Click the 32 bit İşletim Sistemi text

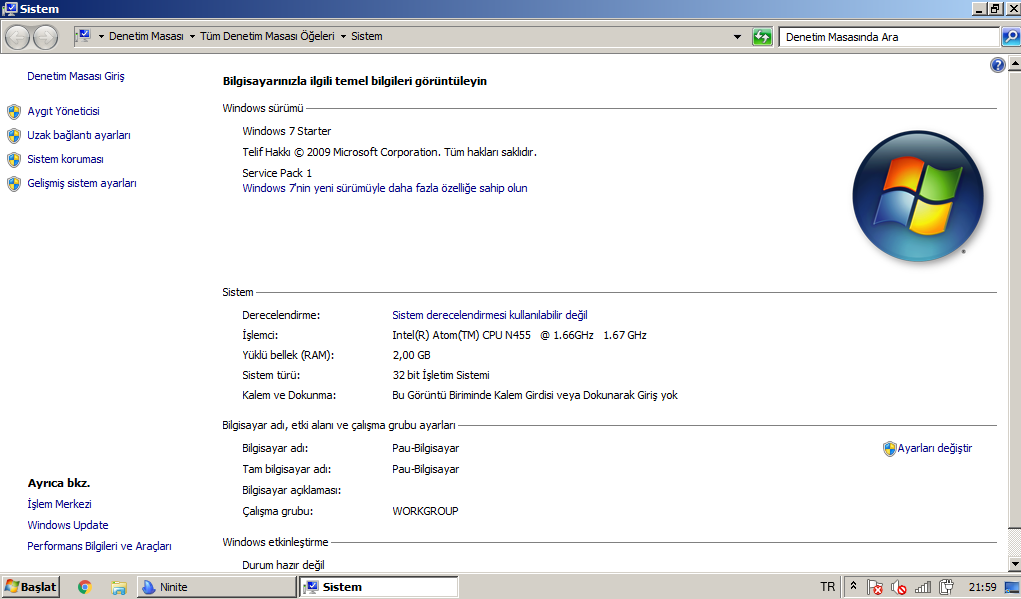(441, 376)
